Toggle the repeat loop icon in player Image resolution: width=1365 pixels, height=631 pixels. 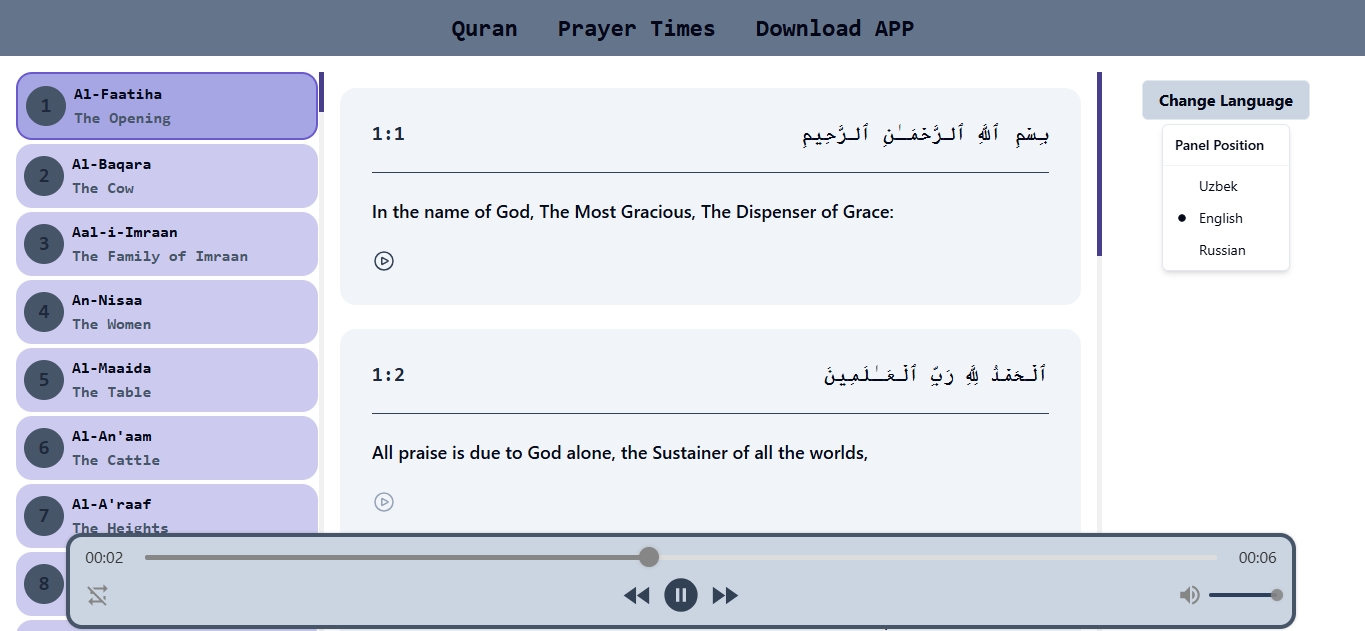[97, 596]
